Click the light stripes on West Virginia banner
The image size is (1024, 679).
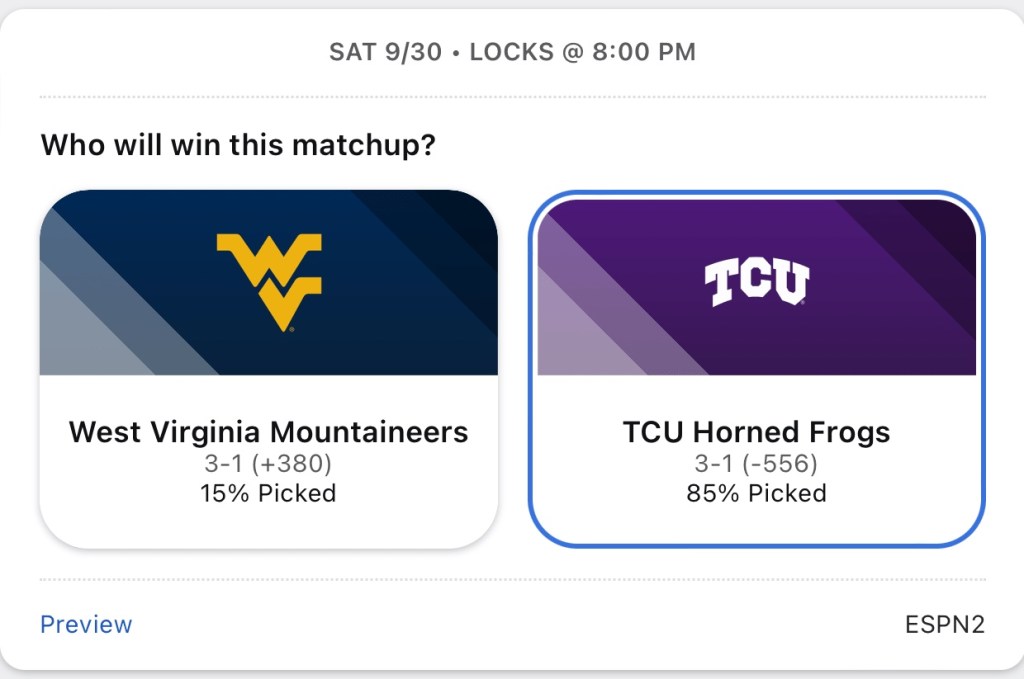tap(90, 320)
